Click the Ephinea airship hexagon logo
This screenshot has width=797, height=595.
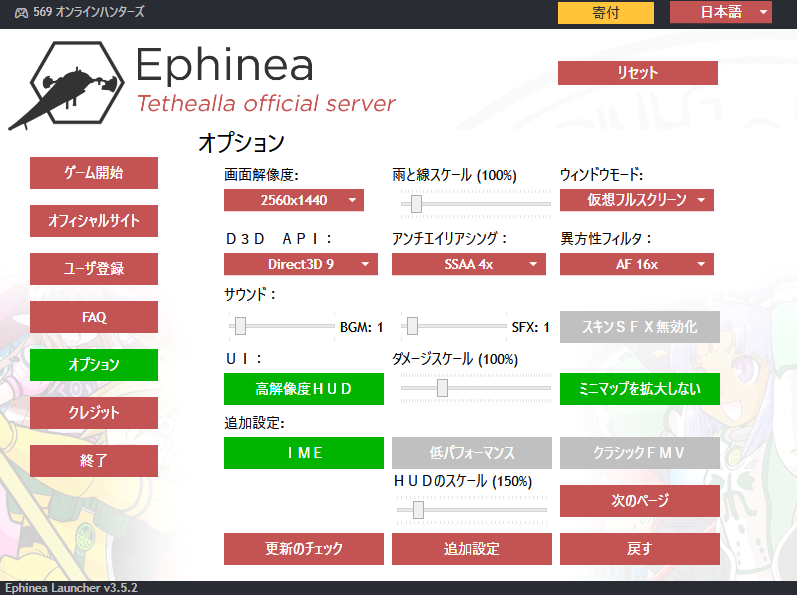click(x=67, y=84)
